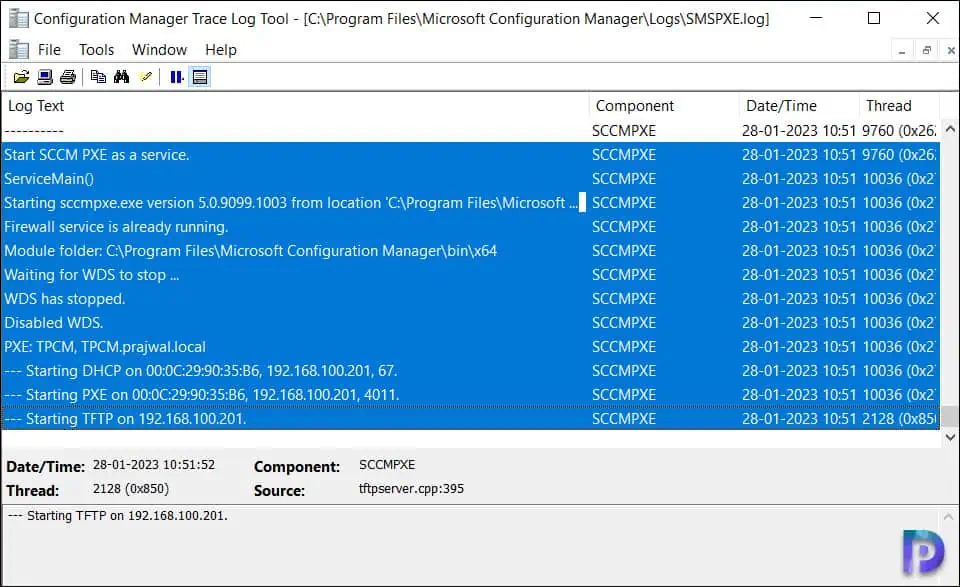The image size is (960, 587).
Task: Click the application icon in the title bar
Action: click(19, 19)
